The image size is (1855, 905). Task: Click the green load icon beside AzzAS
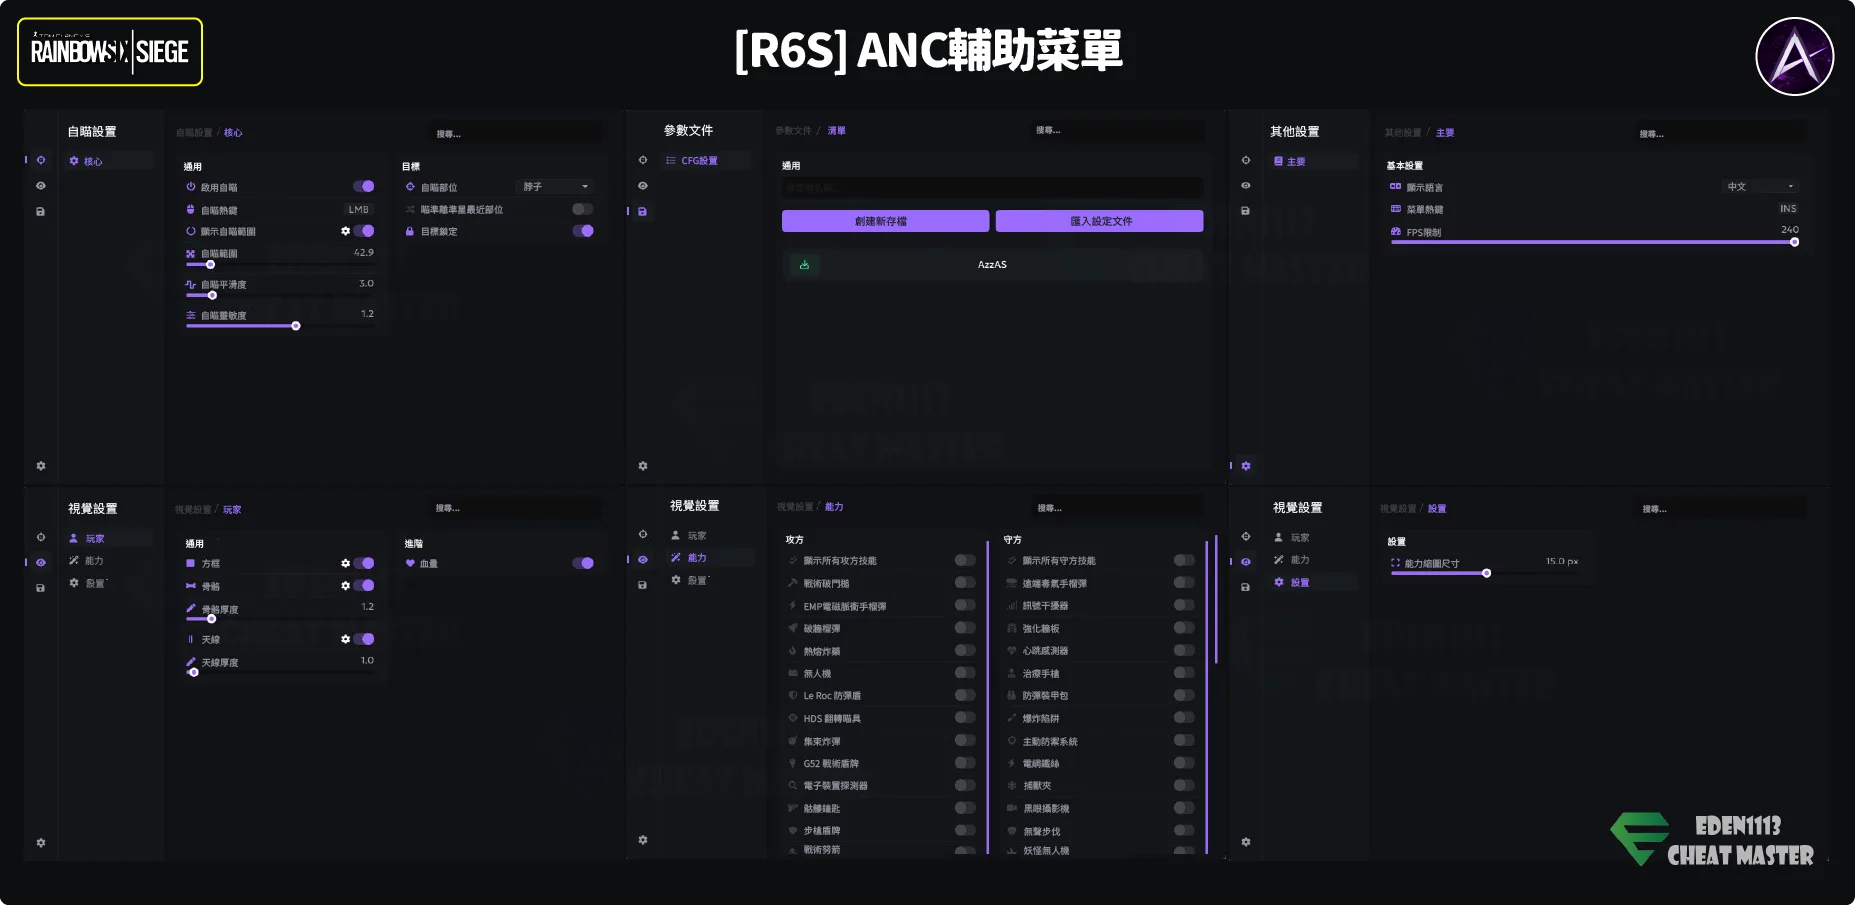[804, 265]
